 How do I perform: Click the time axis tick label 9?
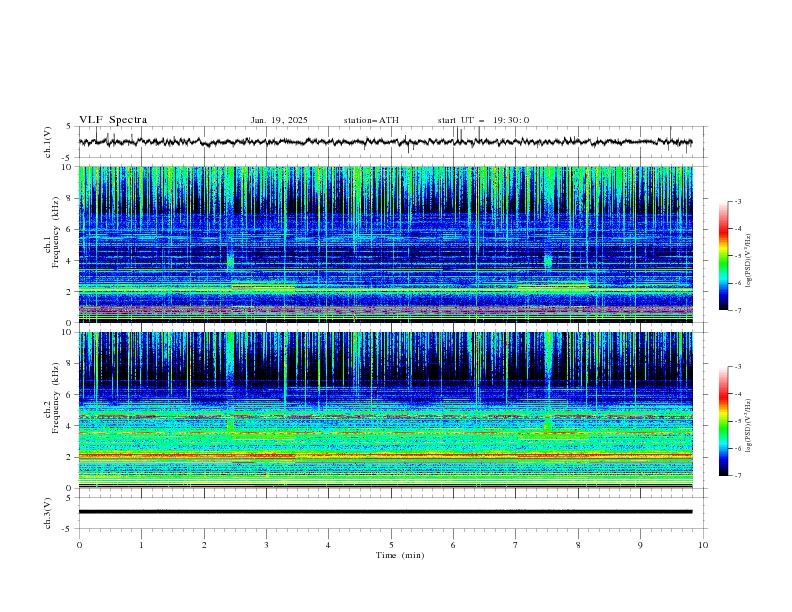(640, 545)
